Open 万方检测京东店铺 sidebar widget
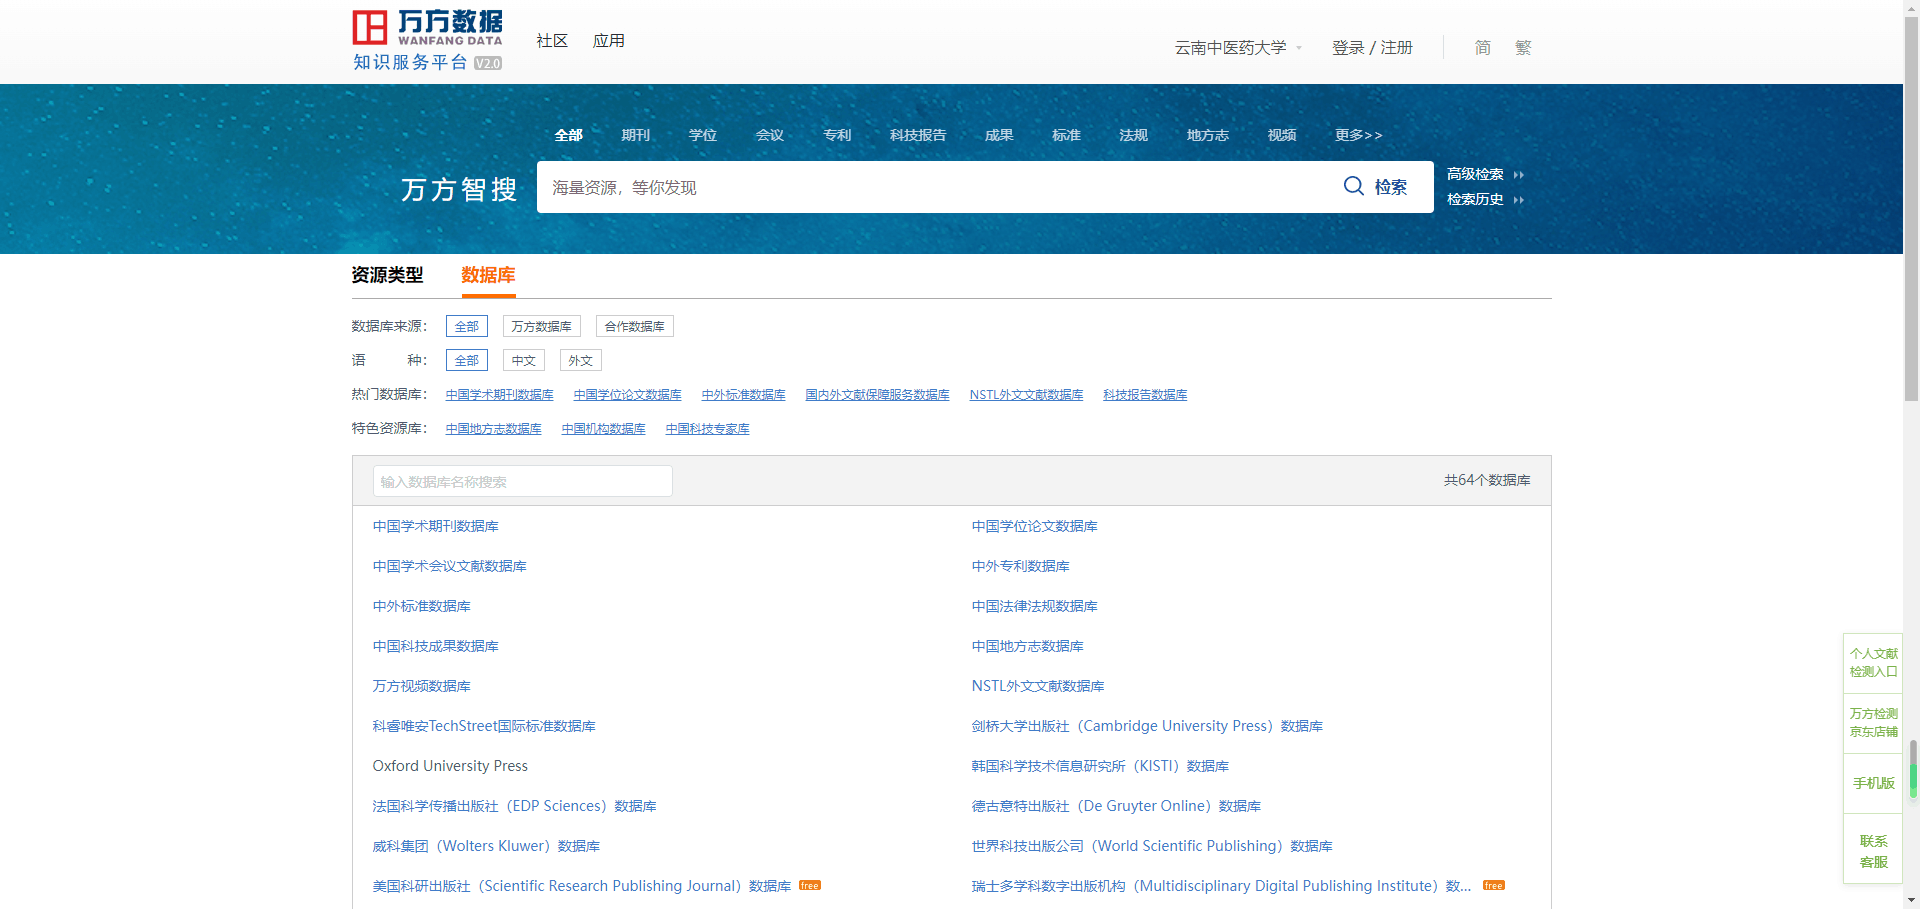Screen dimensions: 1920x909 [1872, 722]
